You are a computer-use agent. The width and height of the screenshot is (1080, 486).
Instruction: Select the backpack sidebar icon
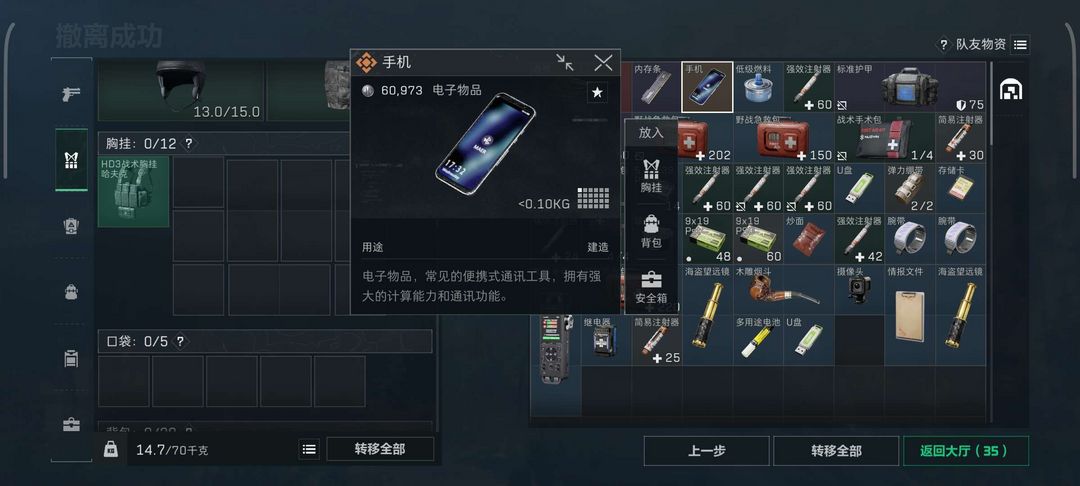[x=72, y=291]
